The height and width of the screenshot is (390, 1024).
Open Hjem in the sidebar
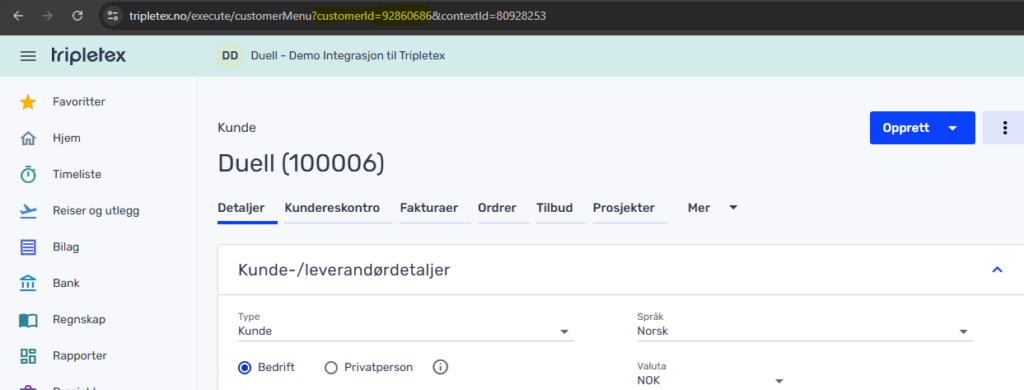(67, 138)
